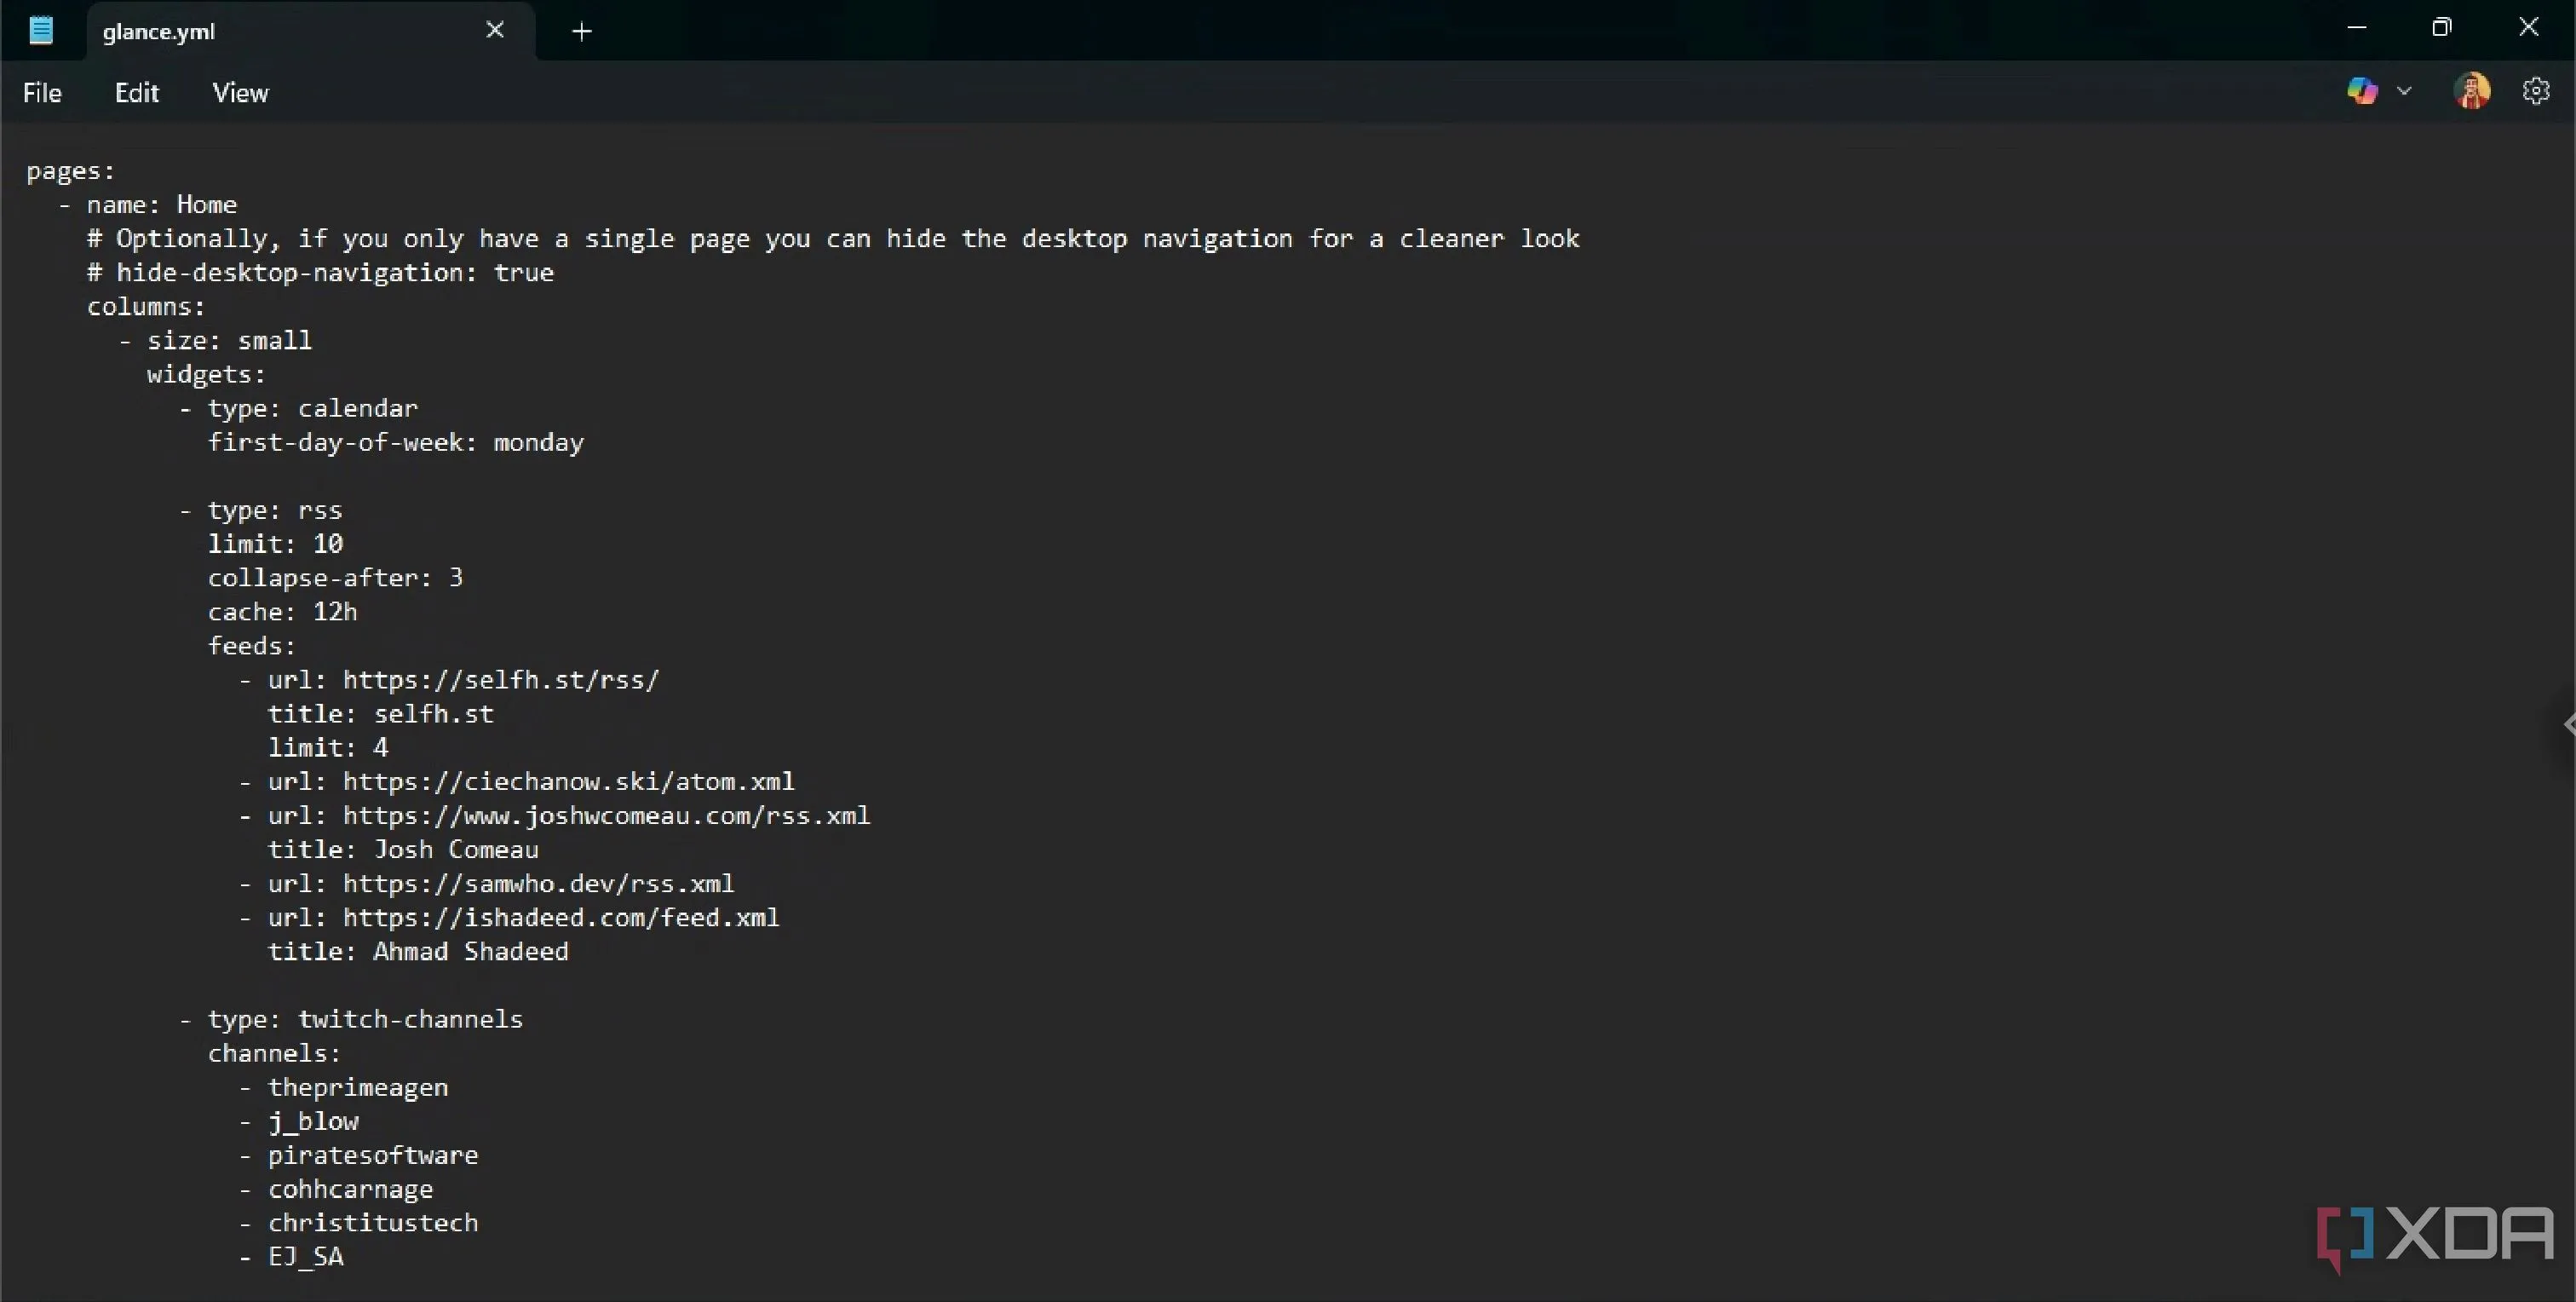The image size is (2576, 1302).
Task: Click the 'feeds:' line
Action: tap(252, 646)
